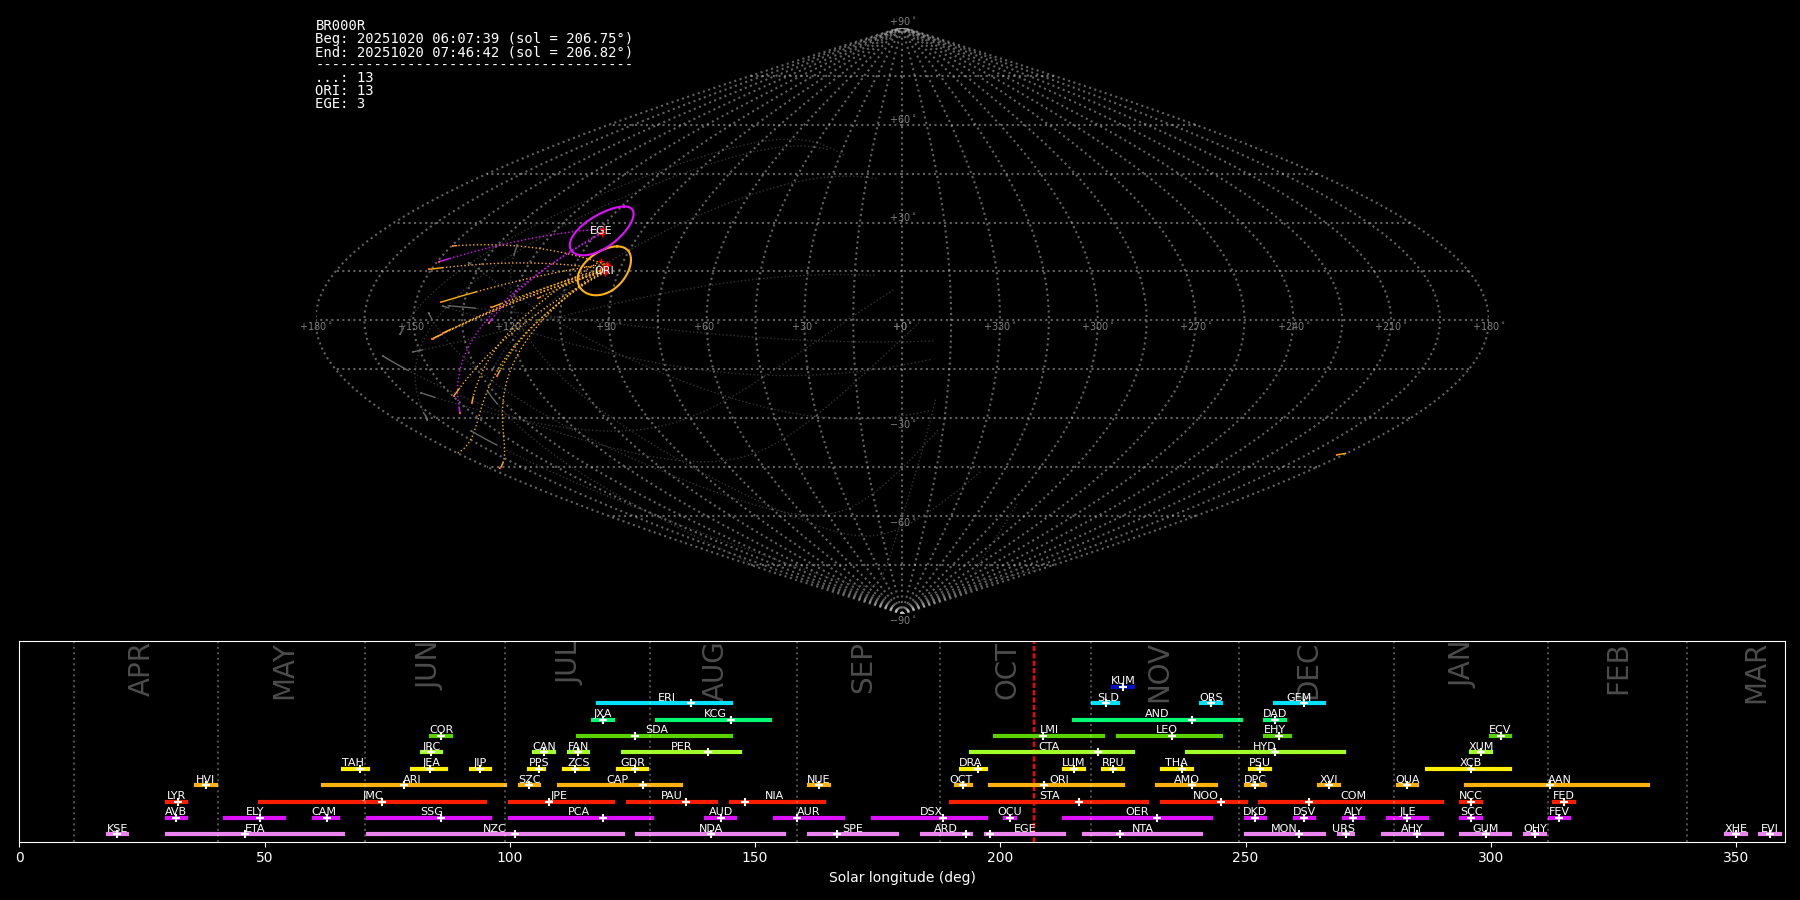This screenshot has height=900, width=1800.
Task: Click the AUG month label
Action: (x=713, y=670)
